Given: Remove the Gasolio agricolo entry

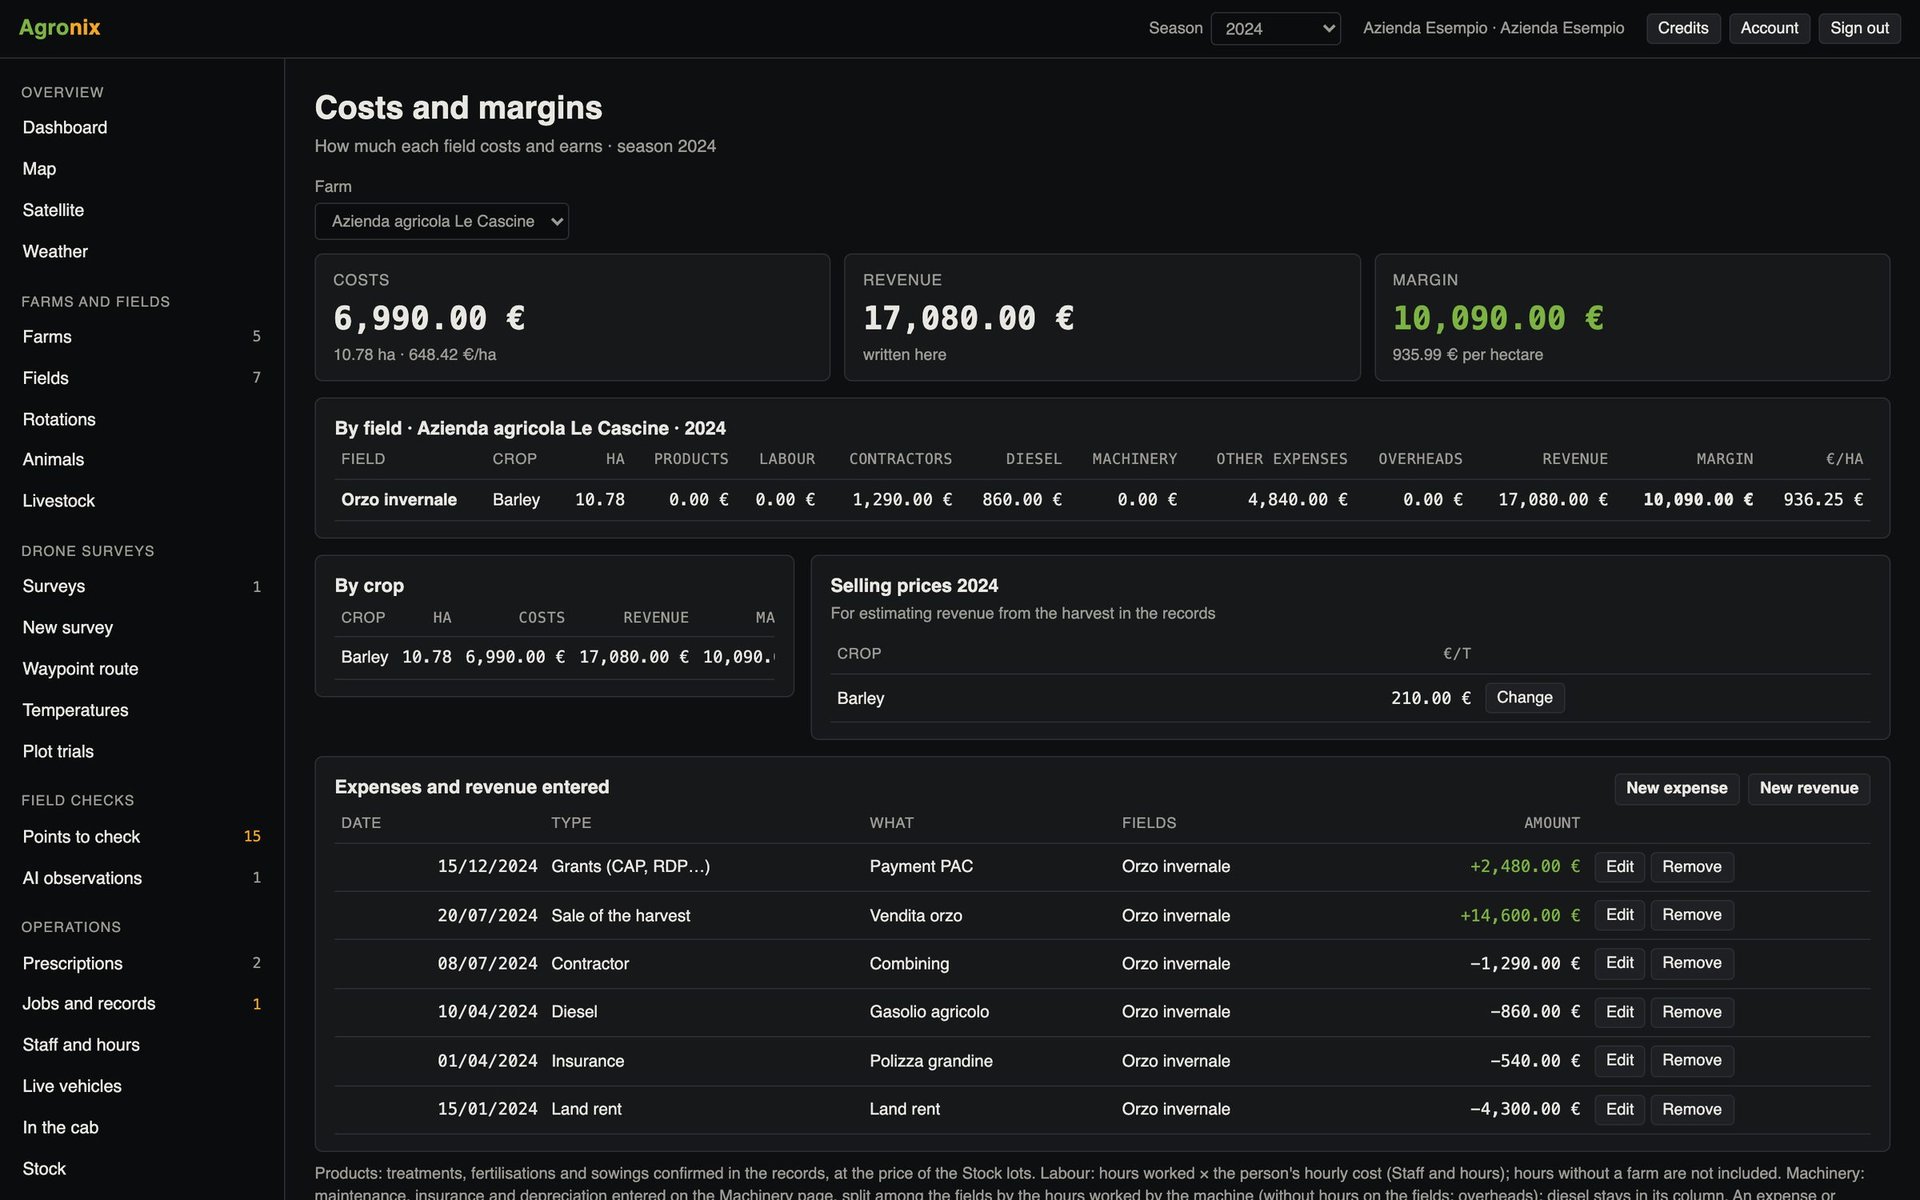Looking at the screenshot, I should click(x=1692, y=1012).
